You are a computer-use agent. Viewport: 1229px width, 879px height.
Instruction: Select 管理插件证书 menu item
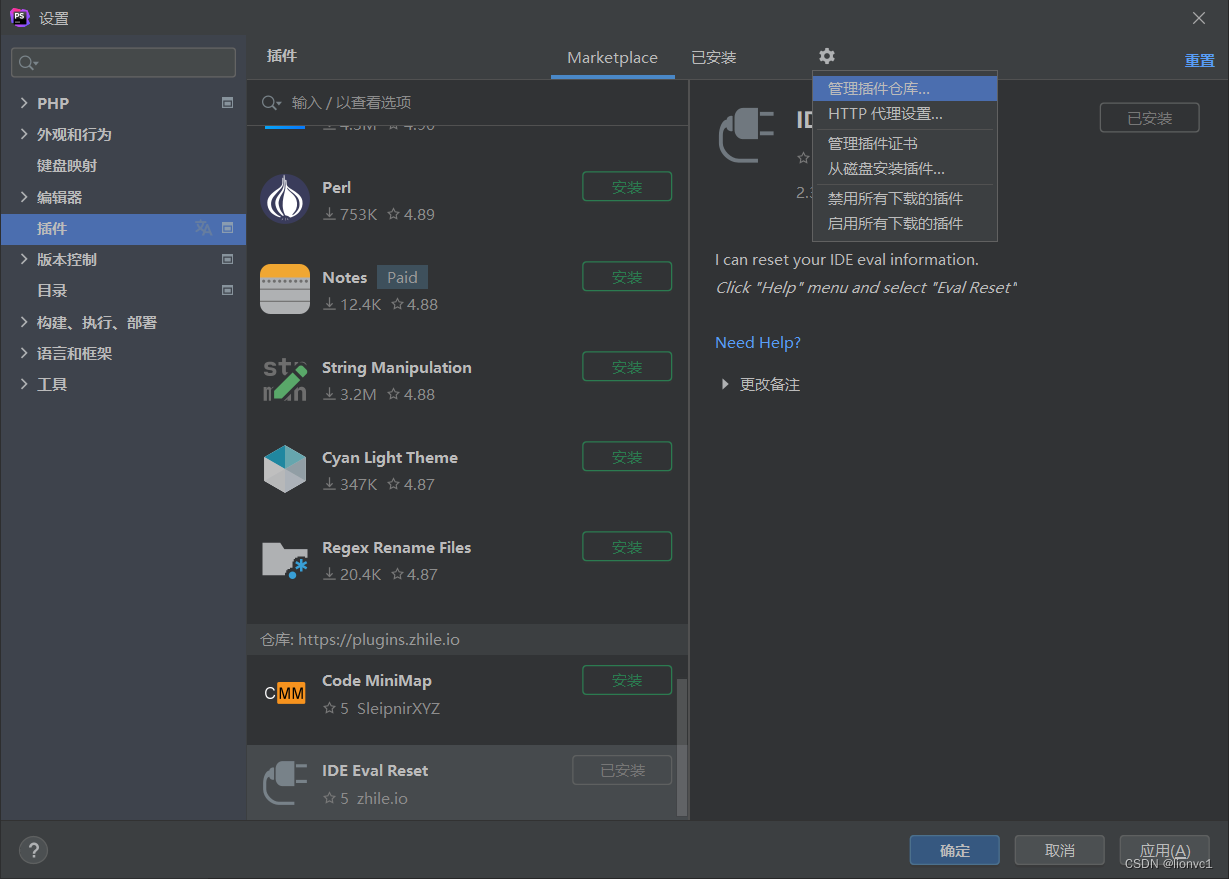[x=905, y=144]
